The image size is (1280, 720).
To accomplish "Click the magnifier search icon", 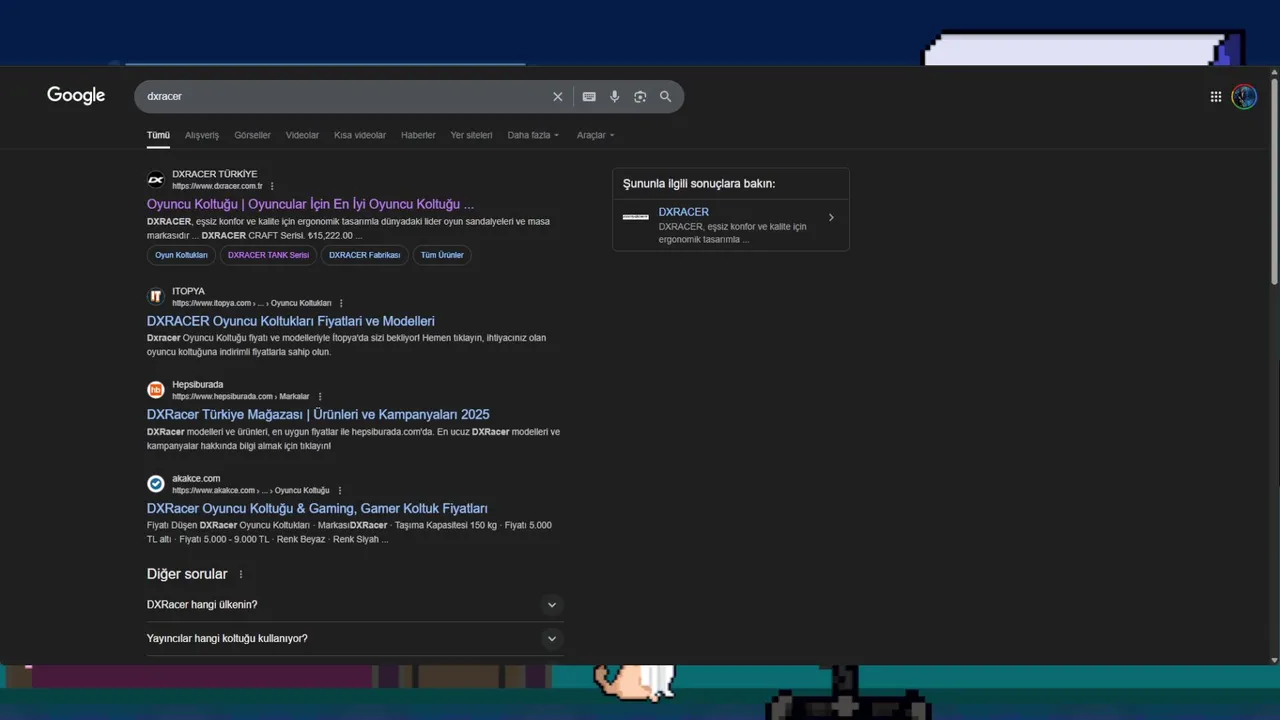I will 666,97.
